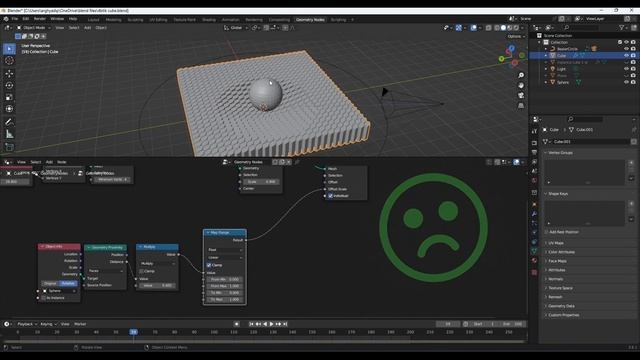The image size is (640, 360).
Task: Open the timeline Playback menu
Action: click(27, 324)
